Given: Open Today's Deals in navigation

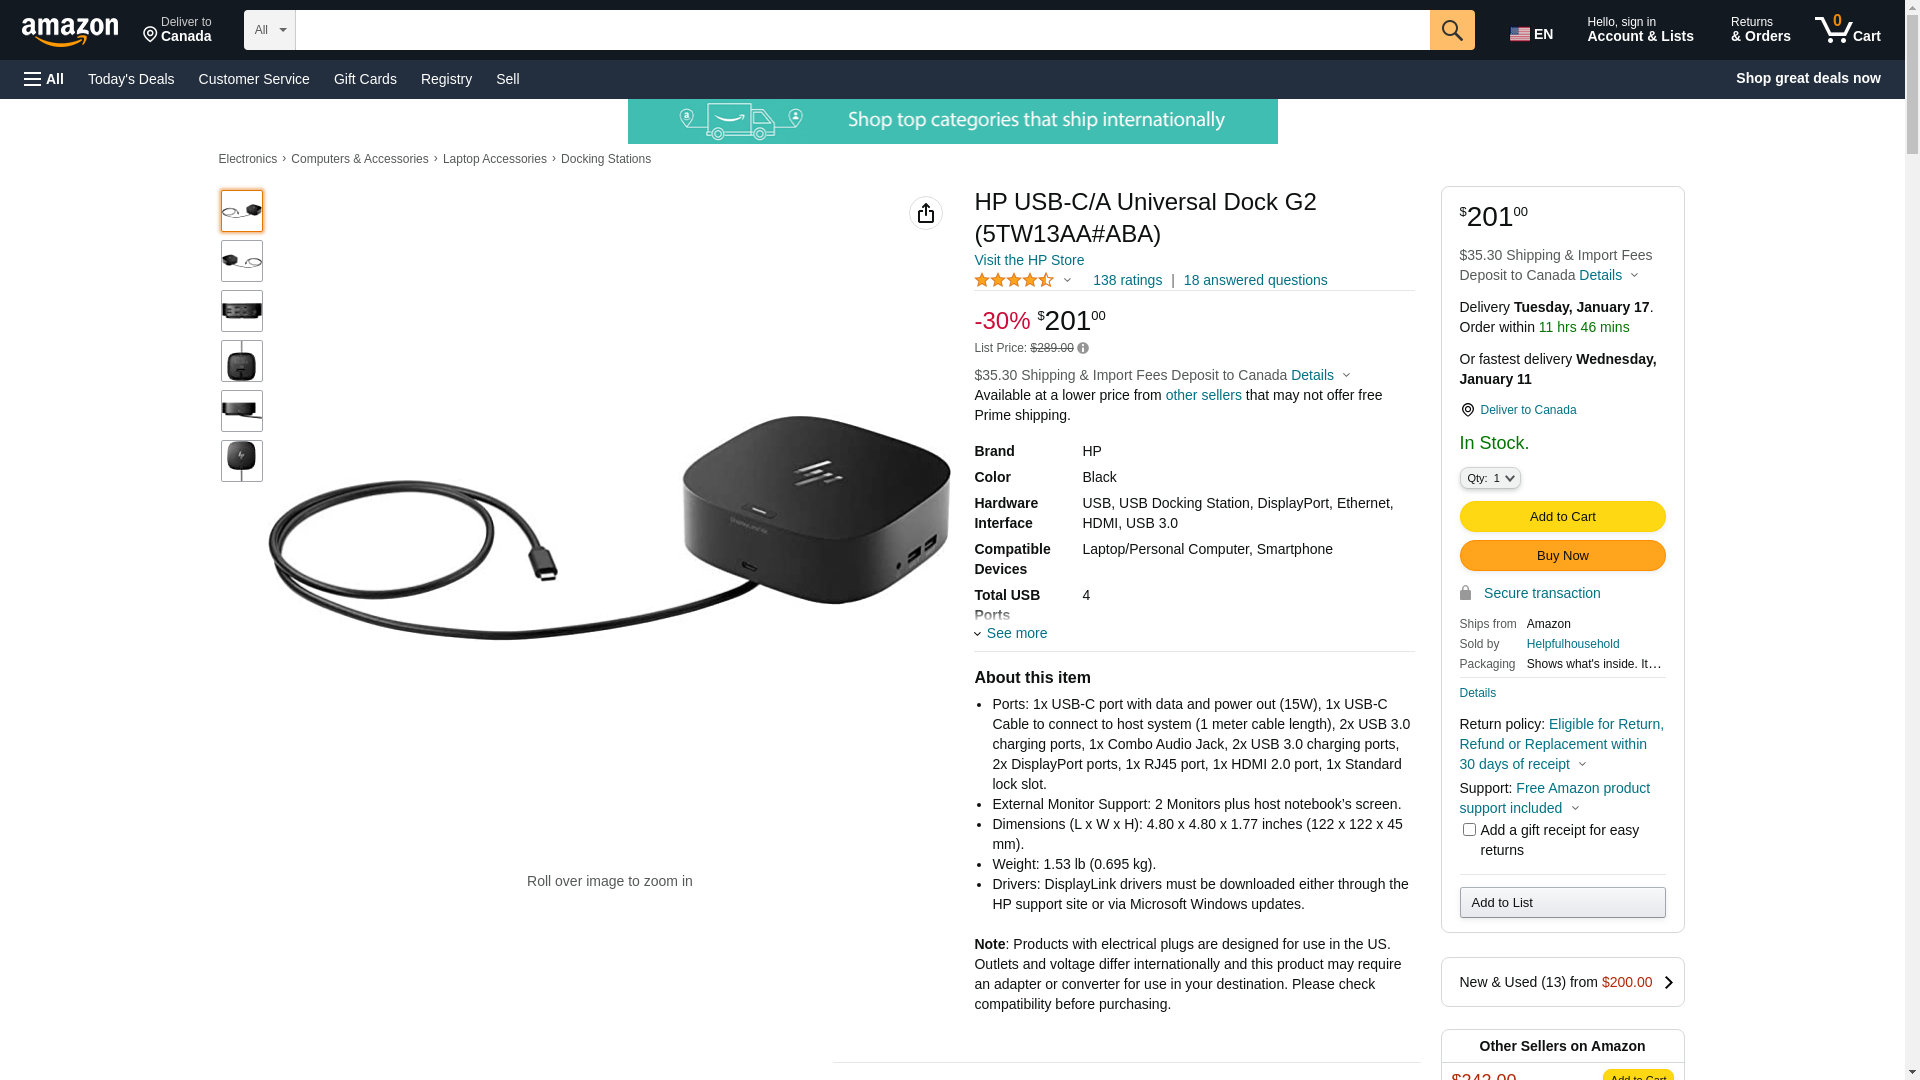Looking at the screenshot, I should pyautogui.click(x=131, y=79).
